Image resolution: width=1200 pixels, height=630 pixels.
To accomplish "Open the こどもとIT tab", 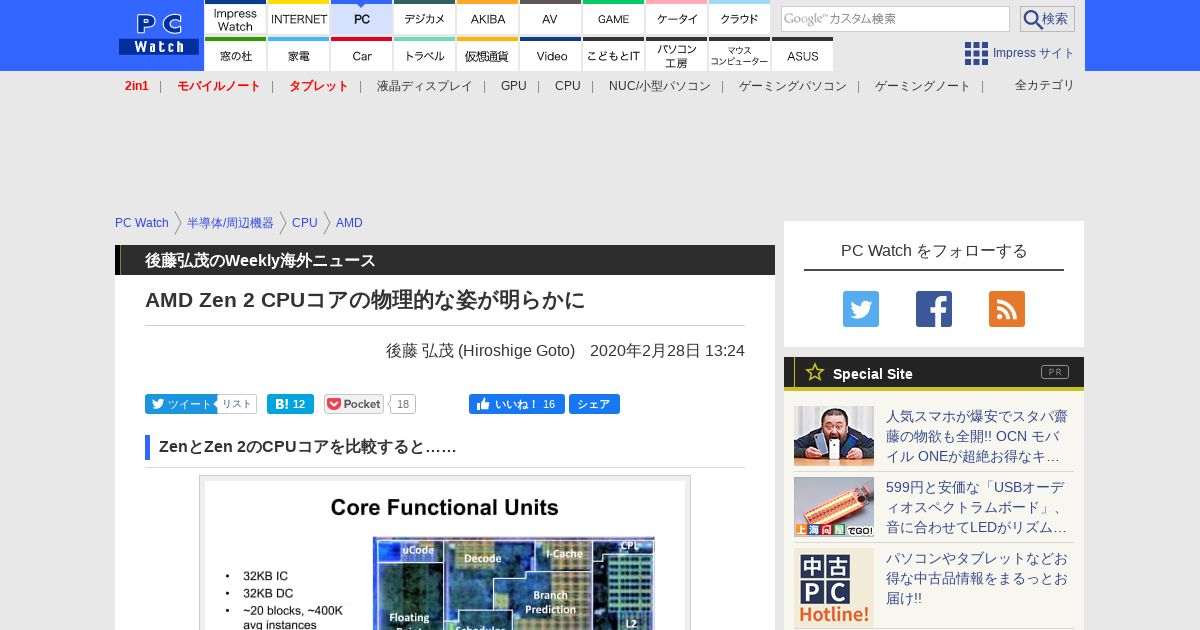I will [x=613, y=55].
